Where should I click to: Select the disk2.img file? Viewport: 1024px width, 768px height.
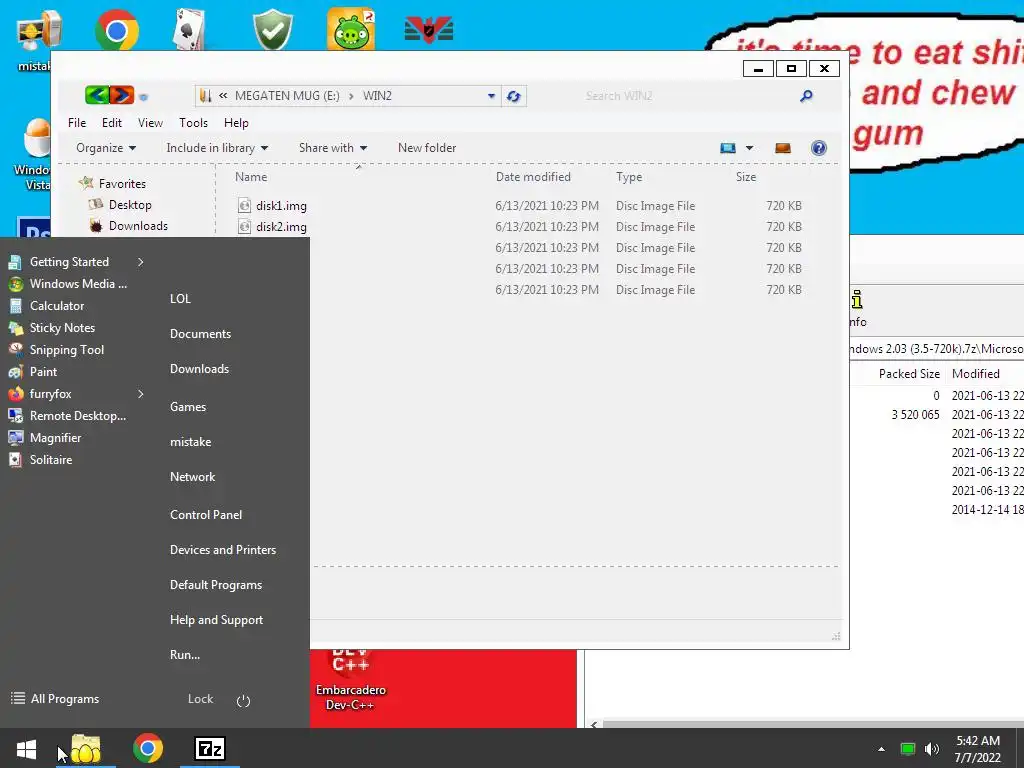click(281, 227)
